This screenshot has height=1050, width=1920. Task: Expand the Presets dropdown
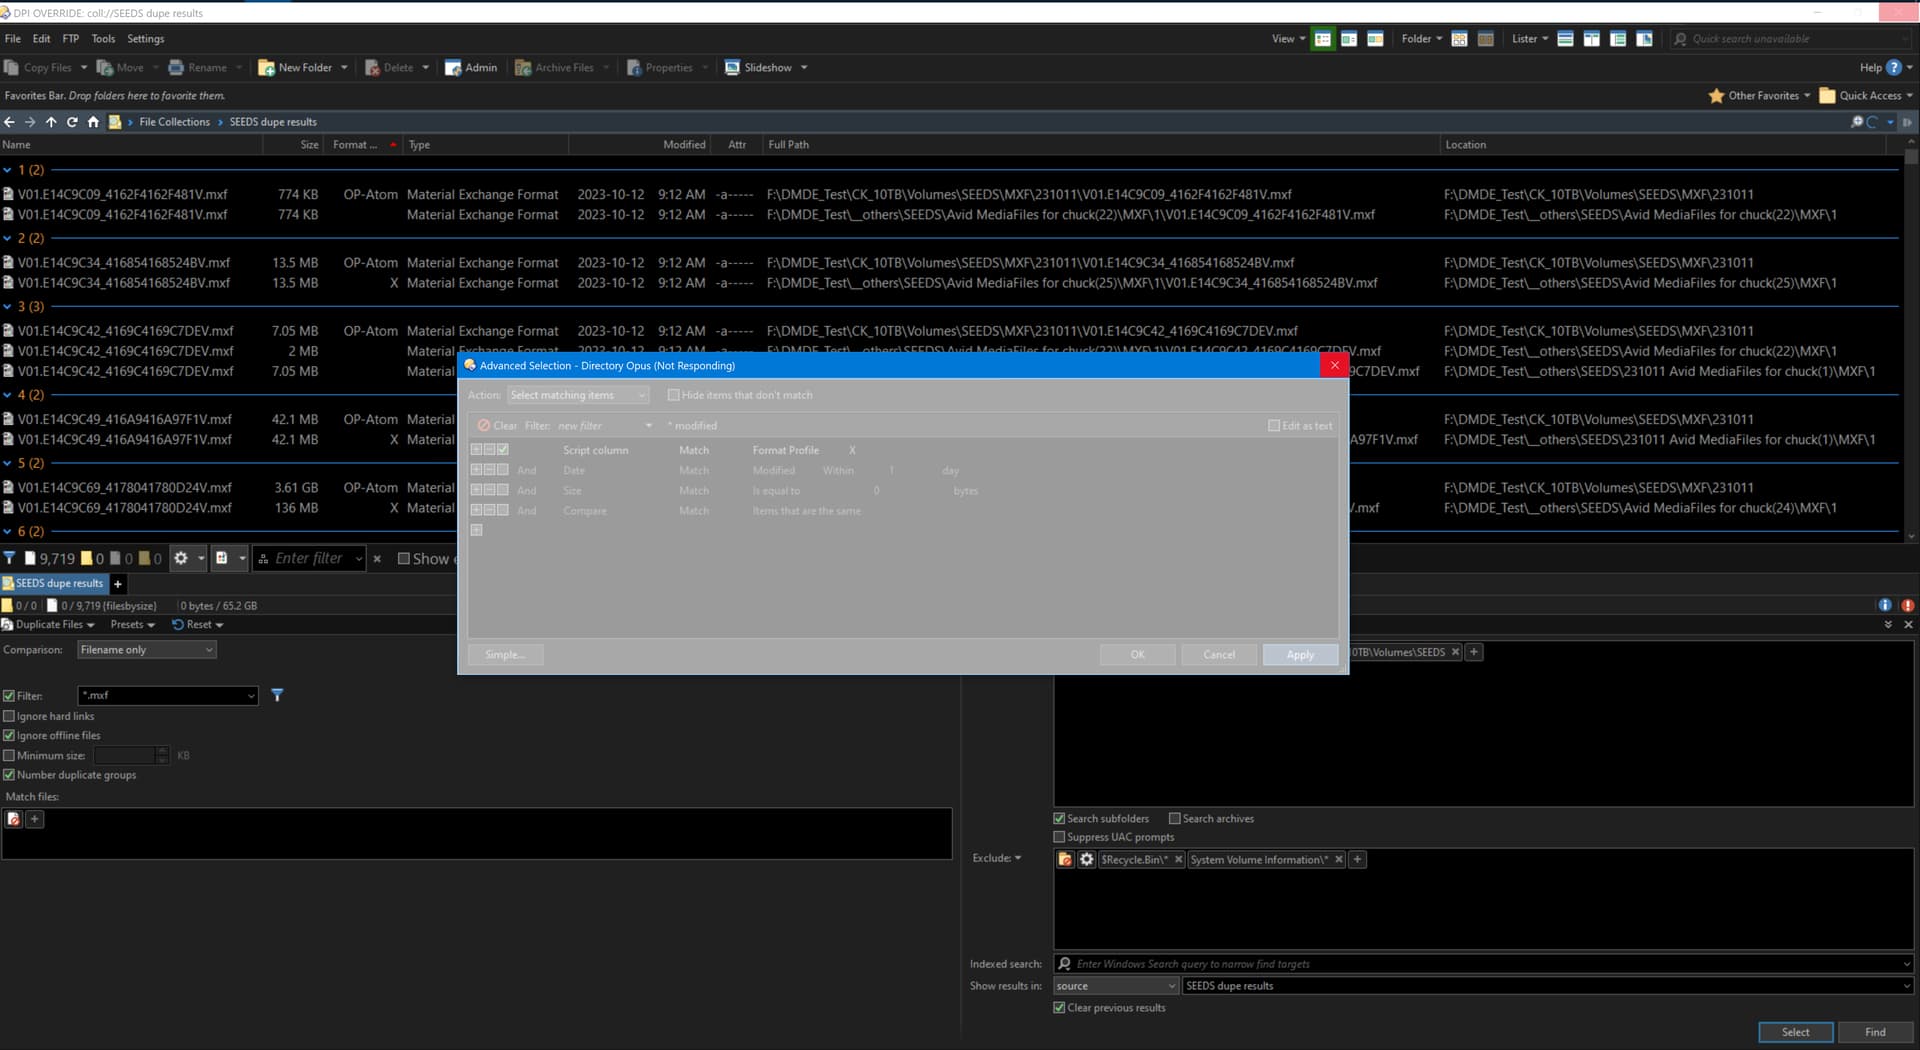click(132, 625)
